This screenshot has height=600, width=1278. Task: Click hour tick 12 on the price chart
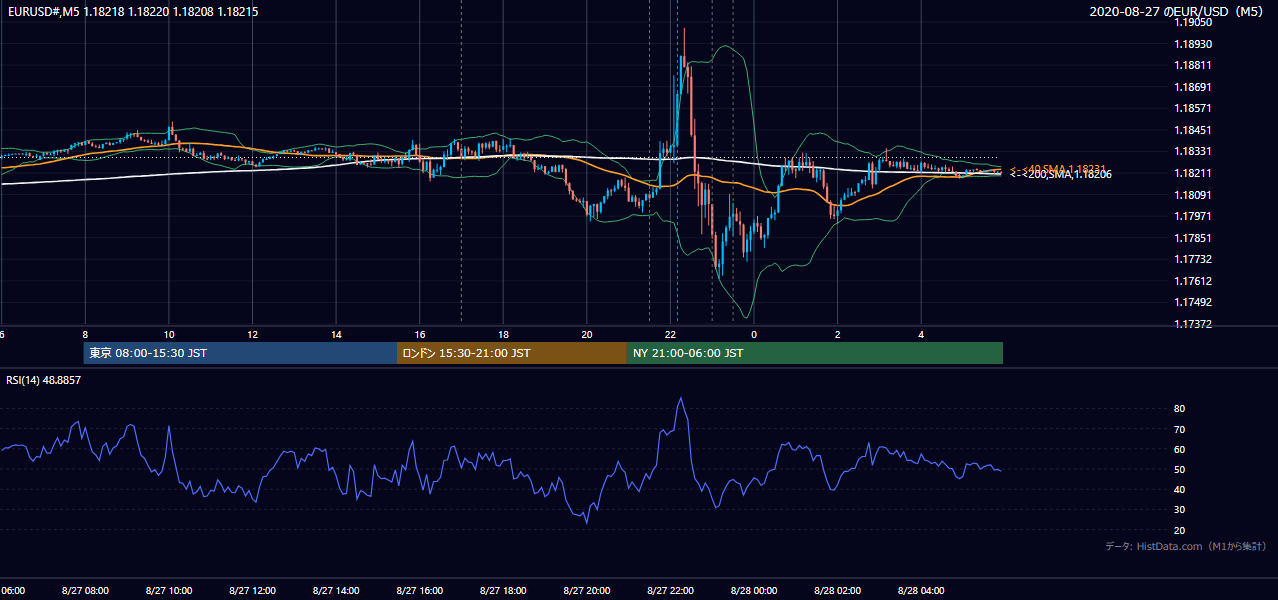click(x=252, y=334)
